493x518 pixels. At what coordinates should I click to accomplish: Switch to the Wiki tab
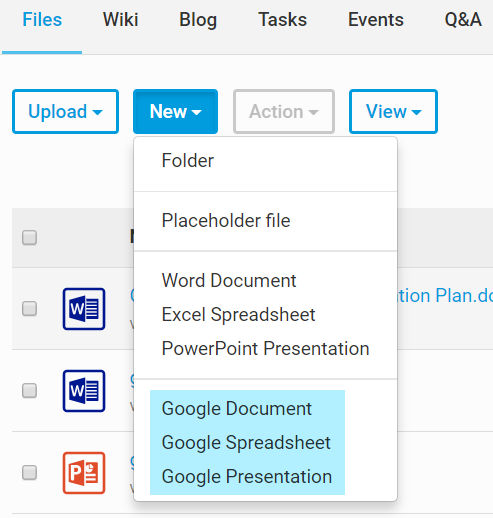[x=120, y=19]
